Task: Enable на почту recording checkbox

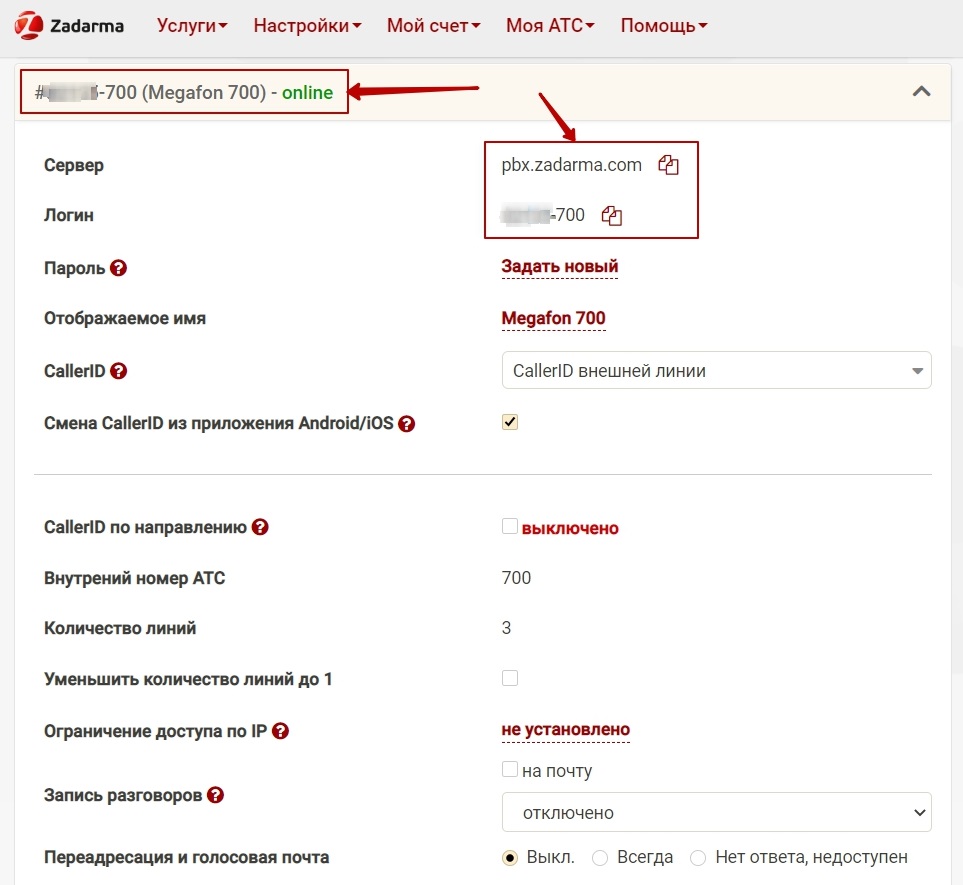Action: click(510, 769)
